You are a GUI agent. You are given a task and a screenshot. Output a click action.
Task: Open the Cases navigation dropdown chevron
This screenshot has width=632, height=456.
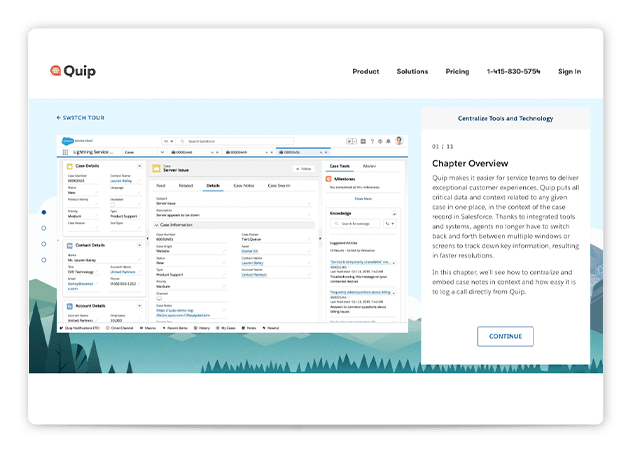click(162, 152)
